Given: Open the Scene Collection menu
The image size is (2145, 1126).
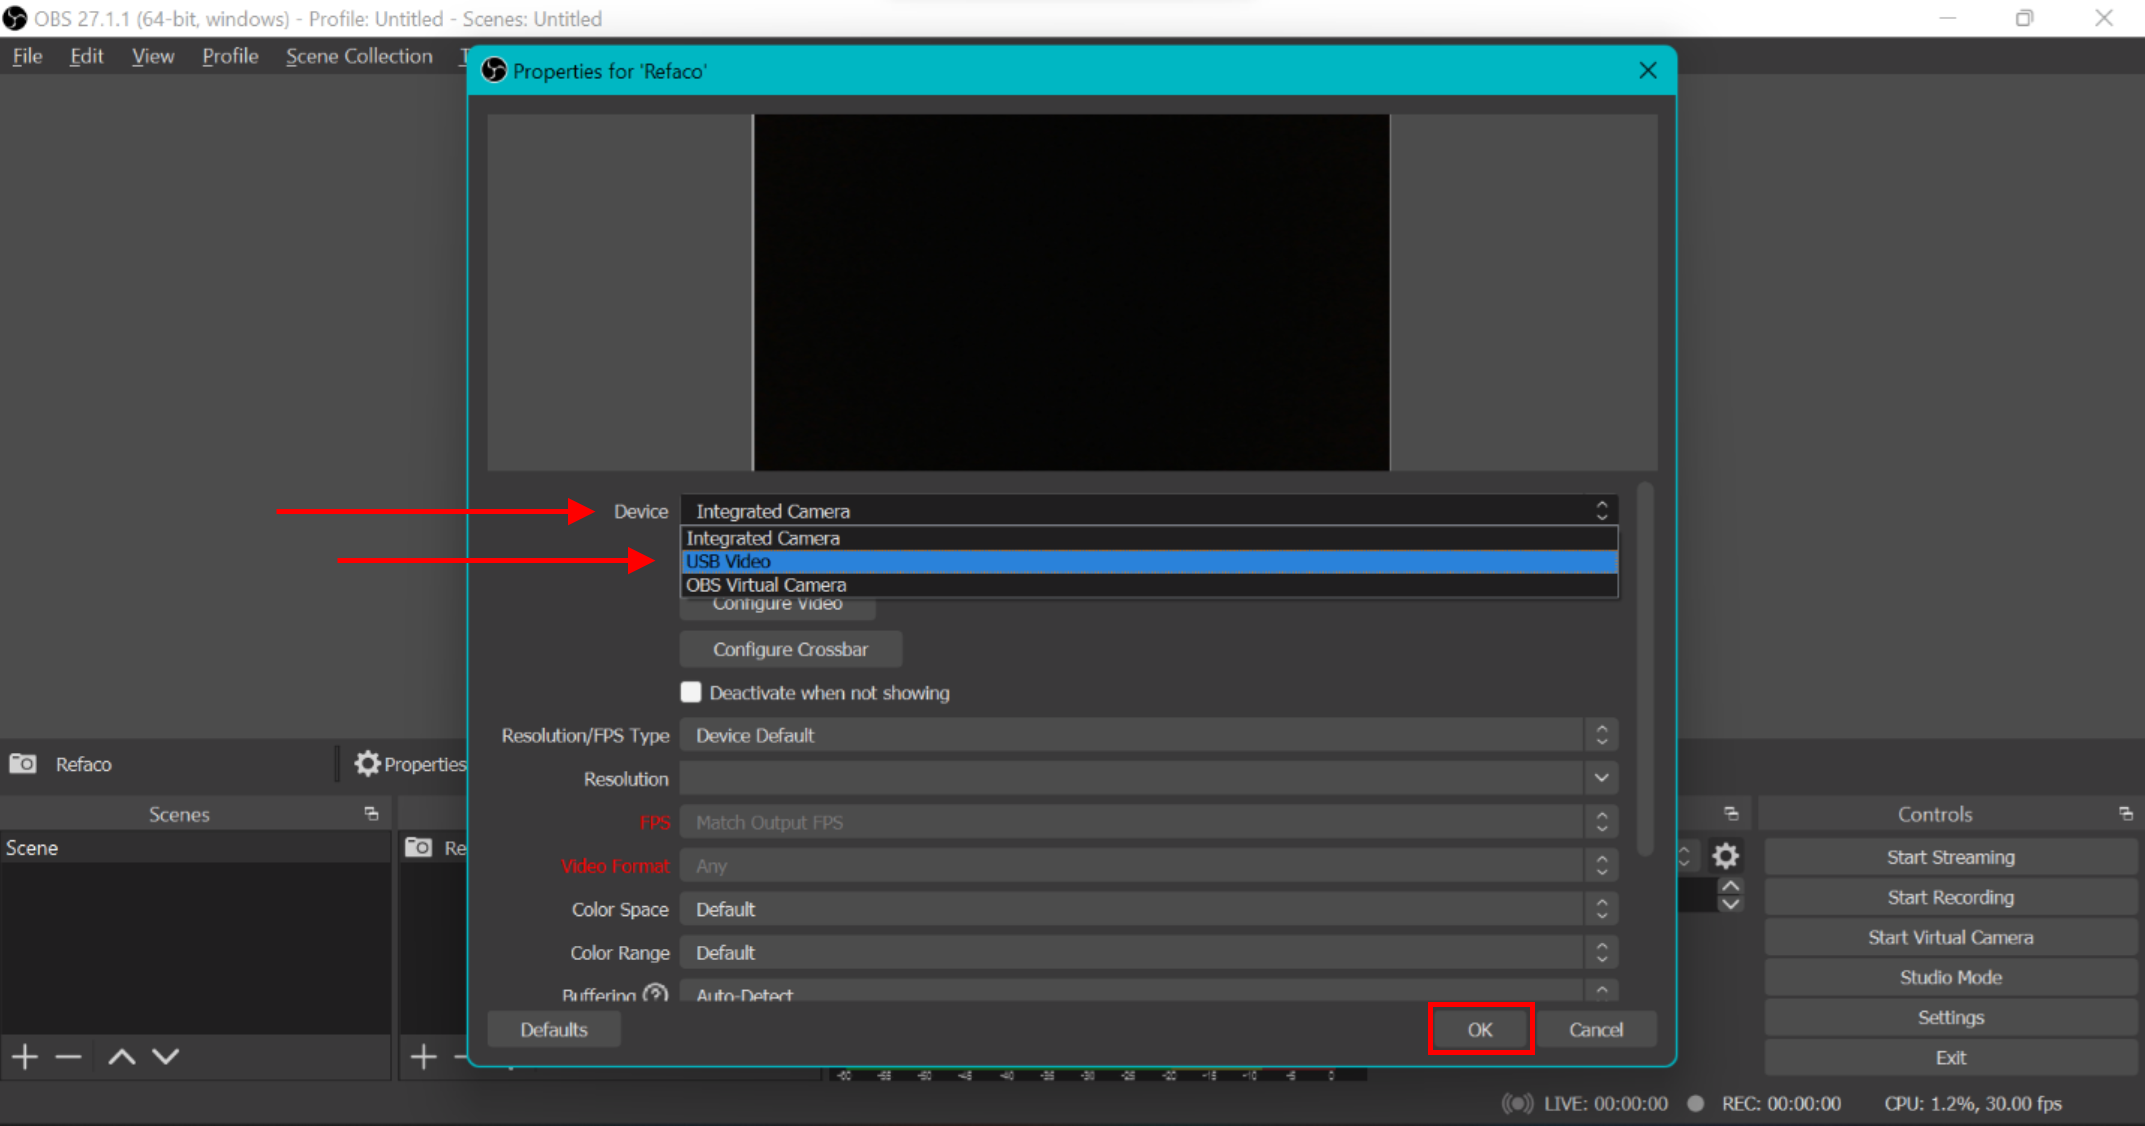Looking at the screenshot, I should point(359,56).
